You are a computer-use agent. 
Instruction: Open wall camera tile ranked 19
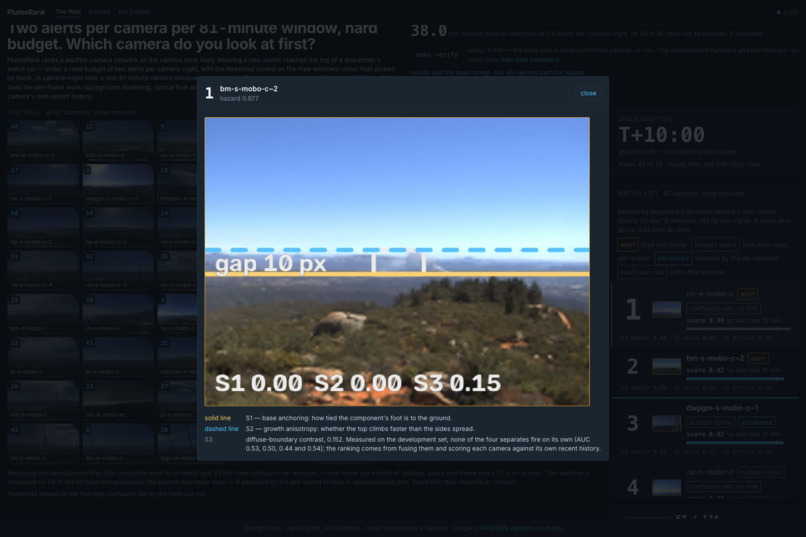pos(43,313)
